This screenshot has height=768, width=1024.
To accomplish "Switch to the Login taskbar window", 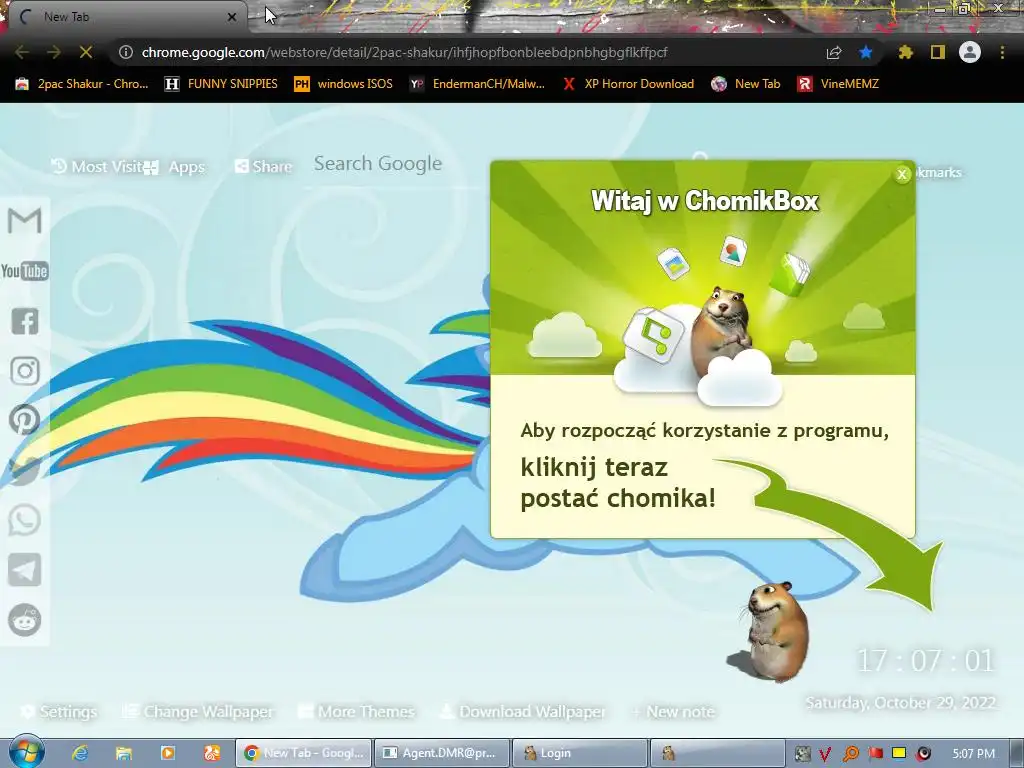I will click(580, 753).
